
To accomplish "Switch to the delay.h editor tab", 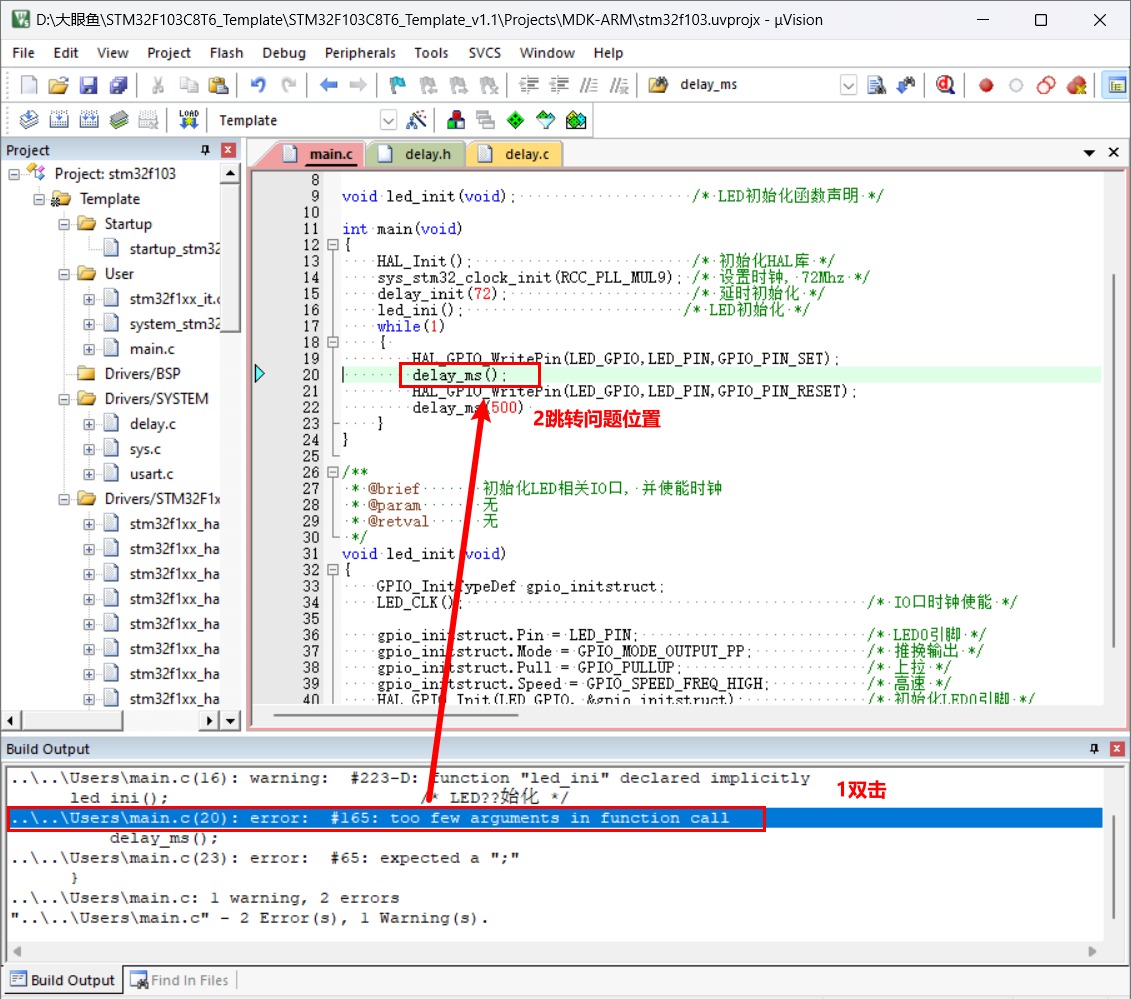I will click(415, 154).
